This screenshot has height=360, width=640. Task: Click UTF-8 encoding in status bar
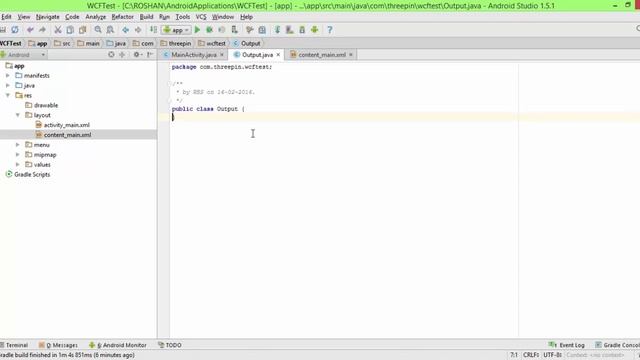coord(553,355)
